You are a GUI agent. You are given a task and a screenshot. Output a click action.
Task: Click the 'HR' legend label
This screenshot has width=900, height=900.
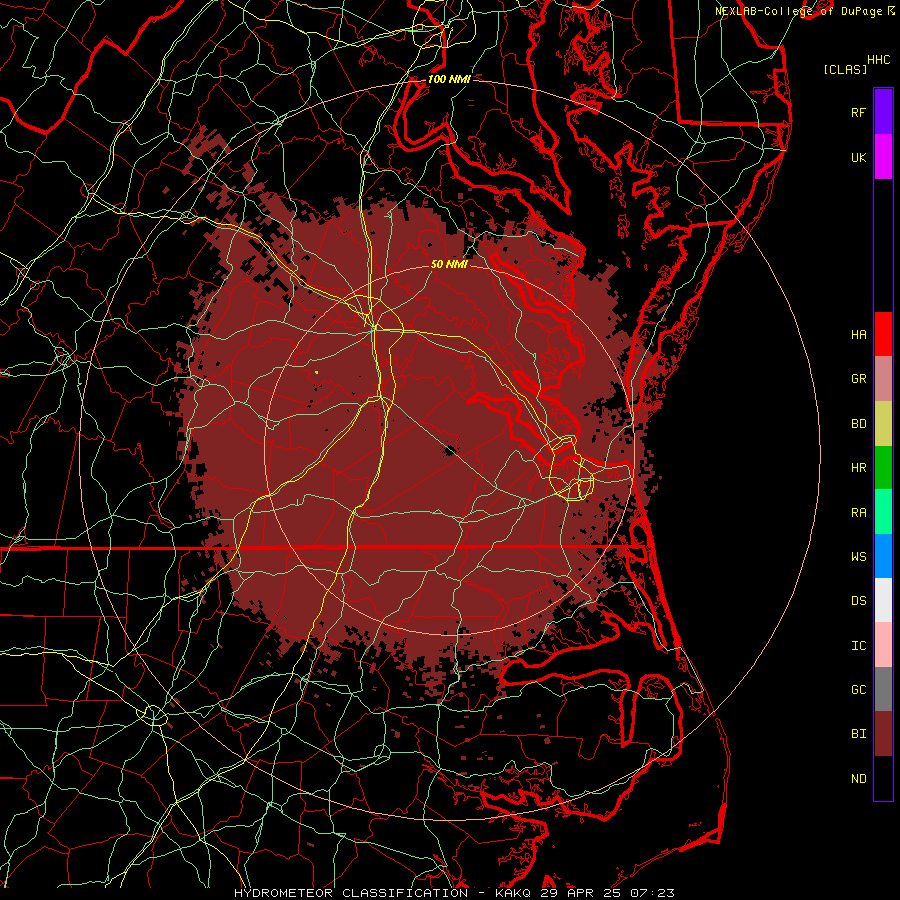point(858,468)
